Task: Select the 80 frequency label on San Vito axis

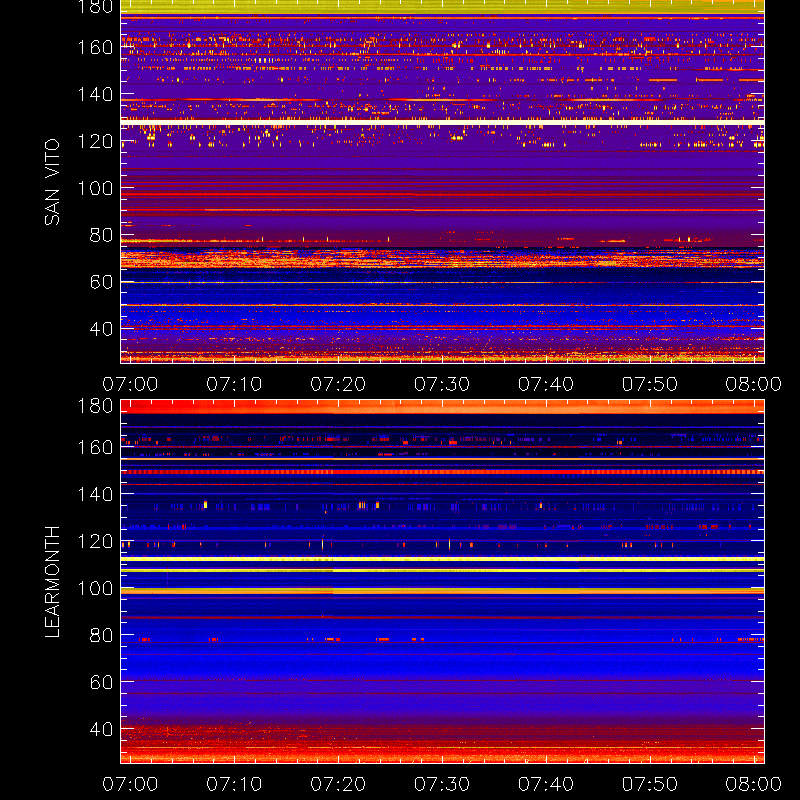Action: tap(101, 235)
